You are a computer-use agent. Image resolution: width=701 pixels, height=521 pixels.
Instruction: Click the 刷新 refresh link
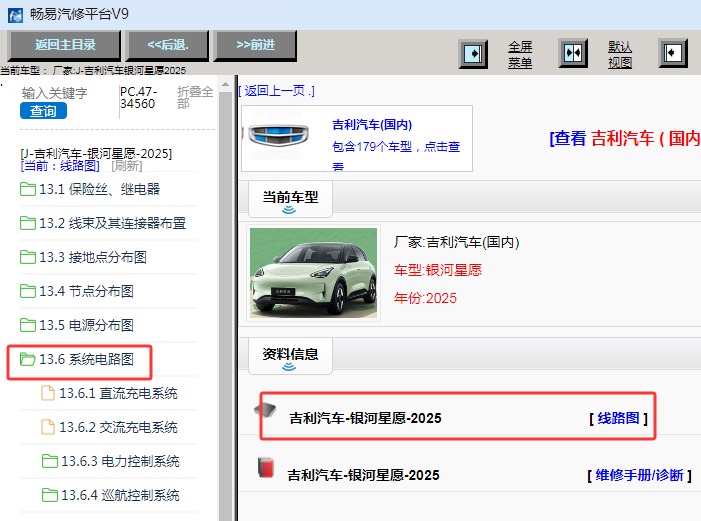(x=127, y=166)
